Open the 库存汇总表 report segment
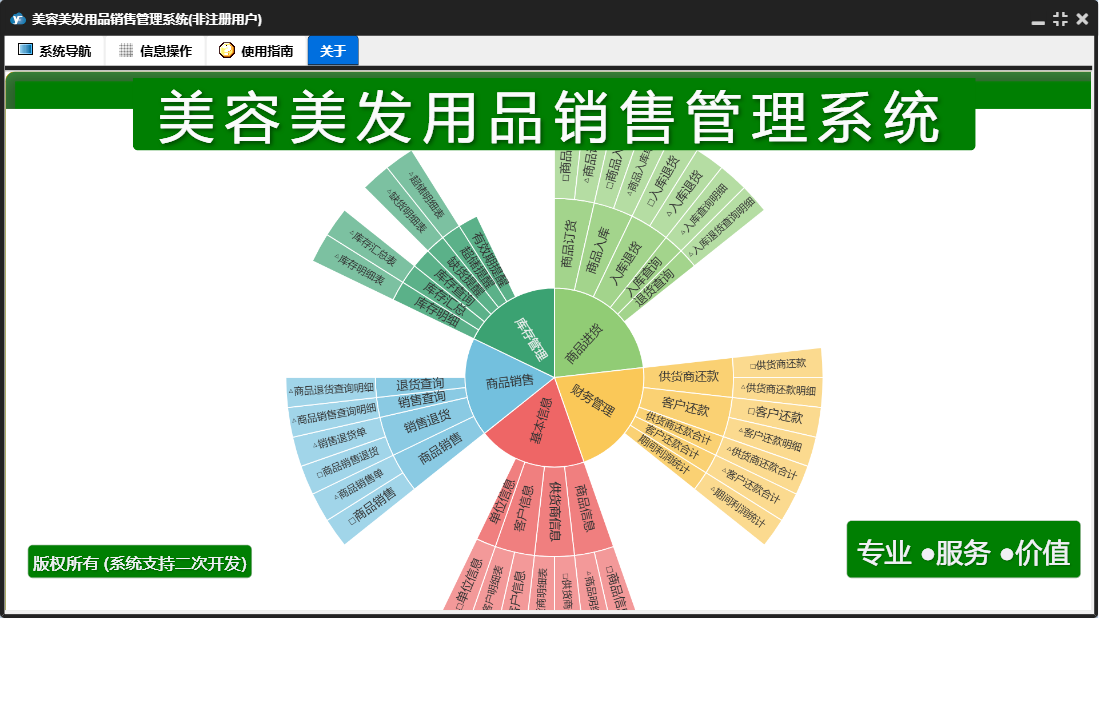 tap(373, 249)
